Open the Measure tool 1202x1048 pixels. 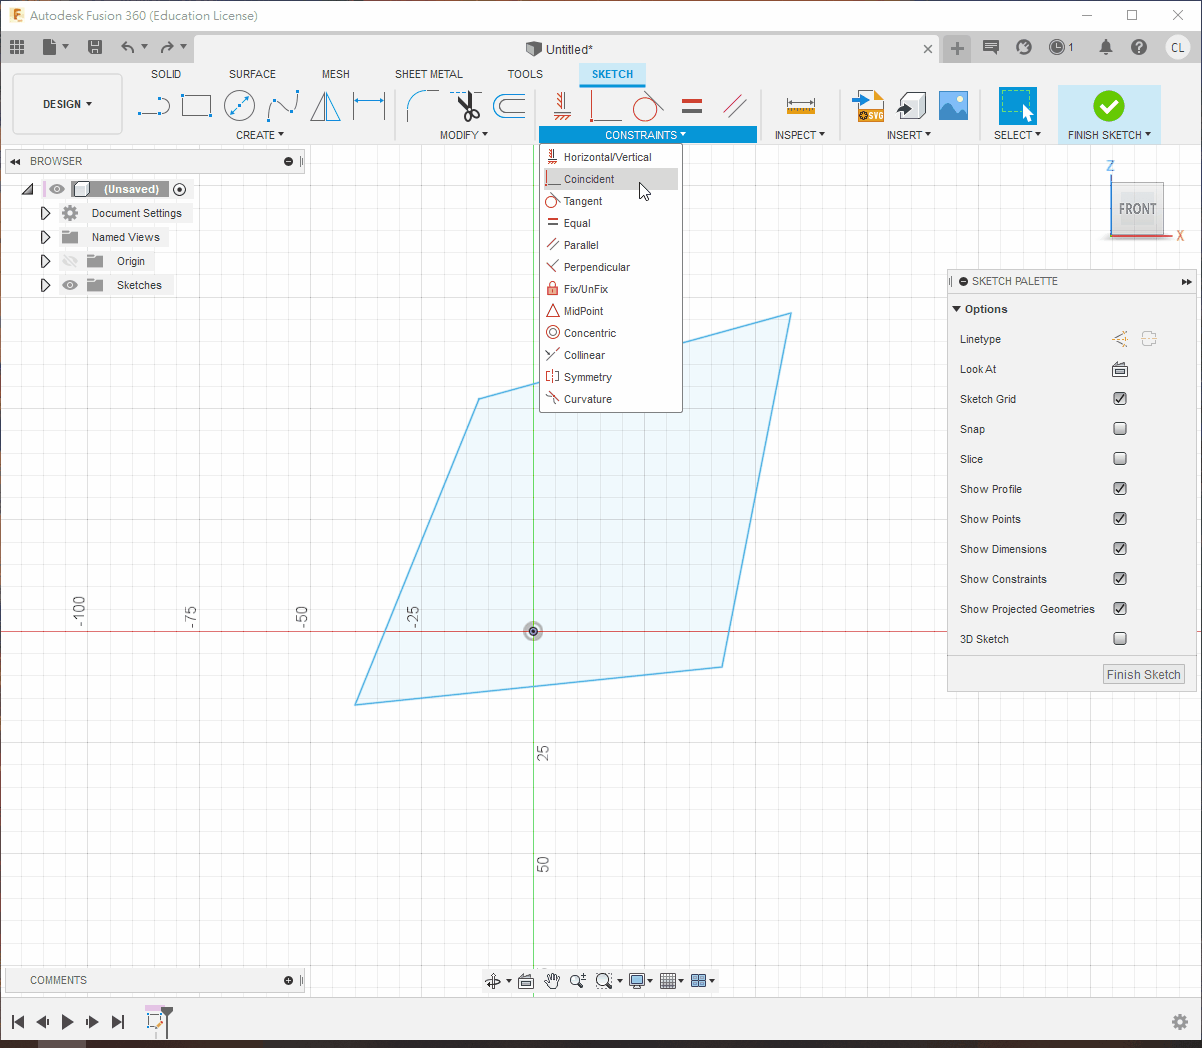800,106
